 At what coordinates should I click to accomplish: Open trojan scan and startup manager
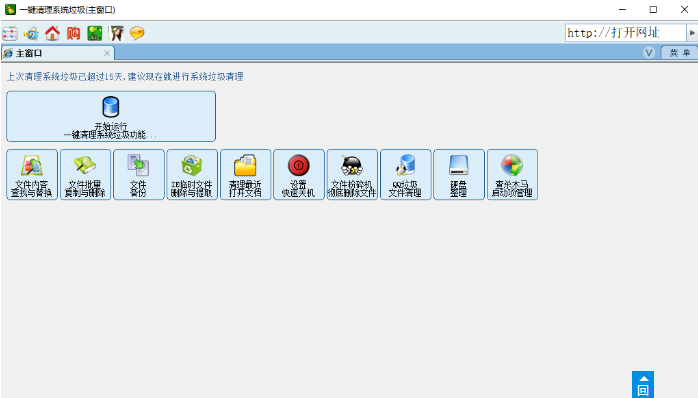pyautogui.click(x=512, y=175)
